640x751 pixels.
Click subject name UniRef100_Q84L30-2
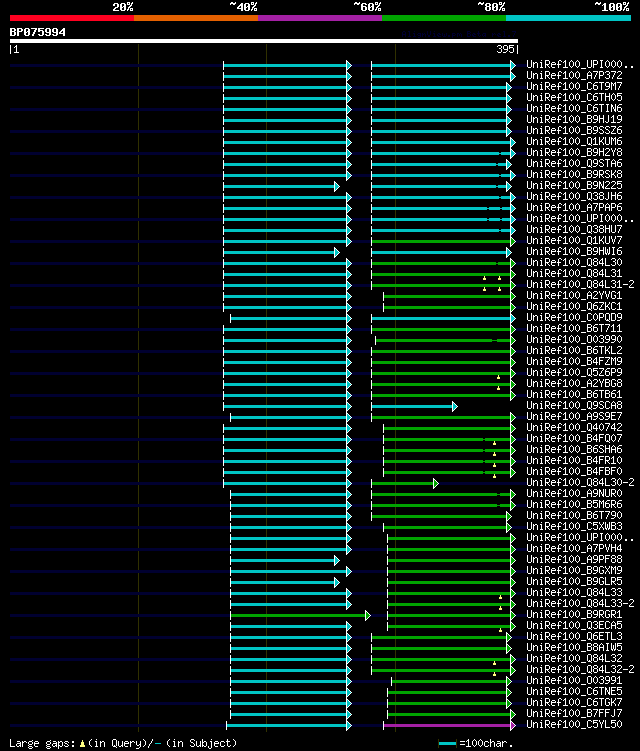point(580,483)
